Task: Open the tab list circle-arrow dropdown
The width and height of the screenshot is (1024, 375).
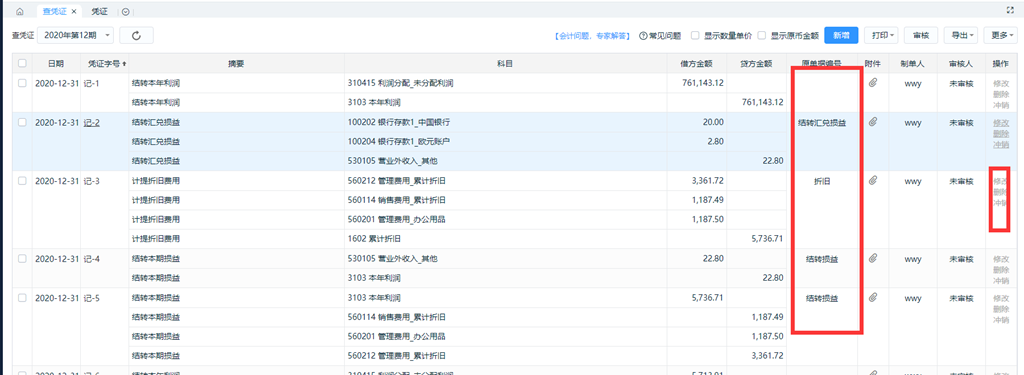Action: point(125,12)
